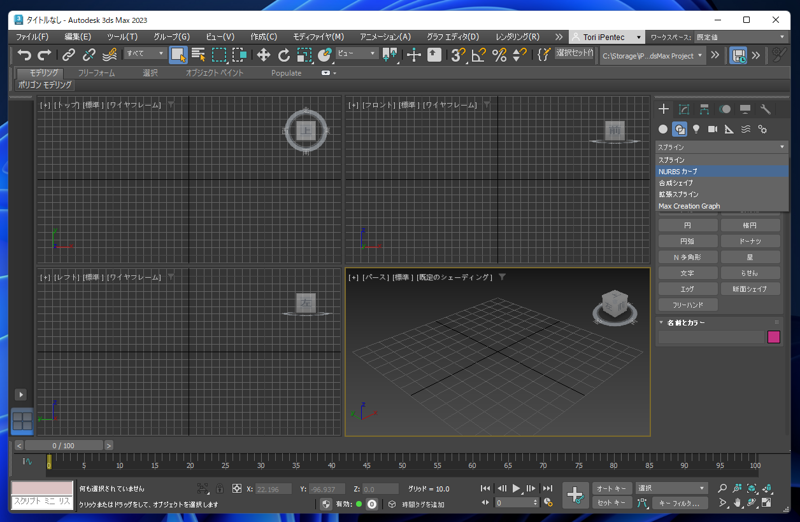Open the Modify command panel tab
The width and height of the screenshot is (800, 522).
(x=684, y=109)
